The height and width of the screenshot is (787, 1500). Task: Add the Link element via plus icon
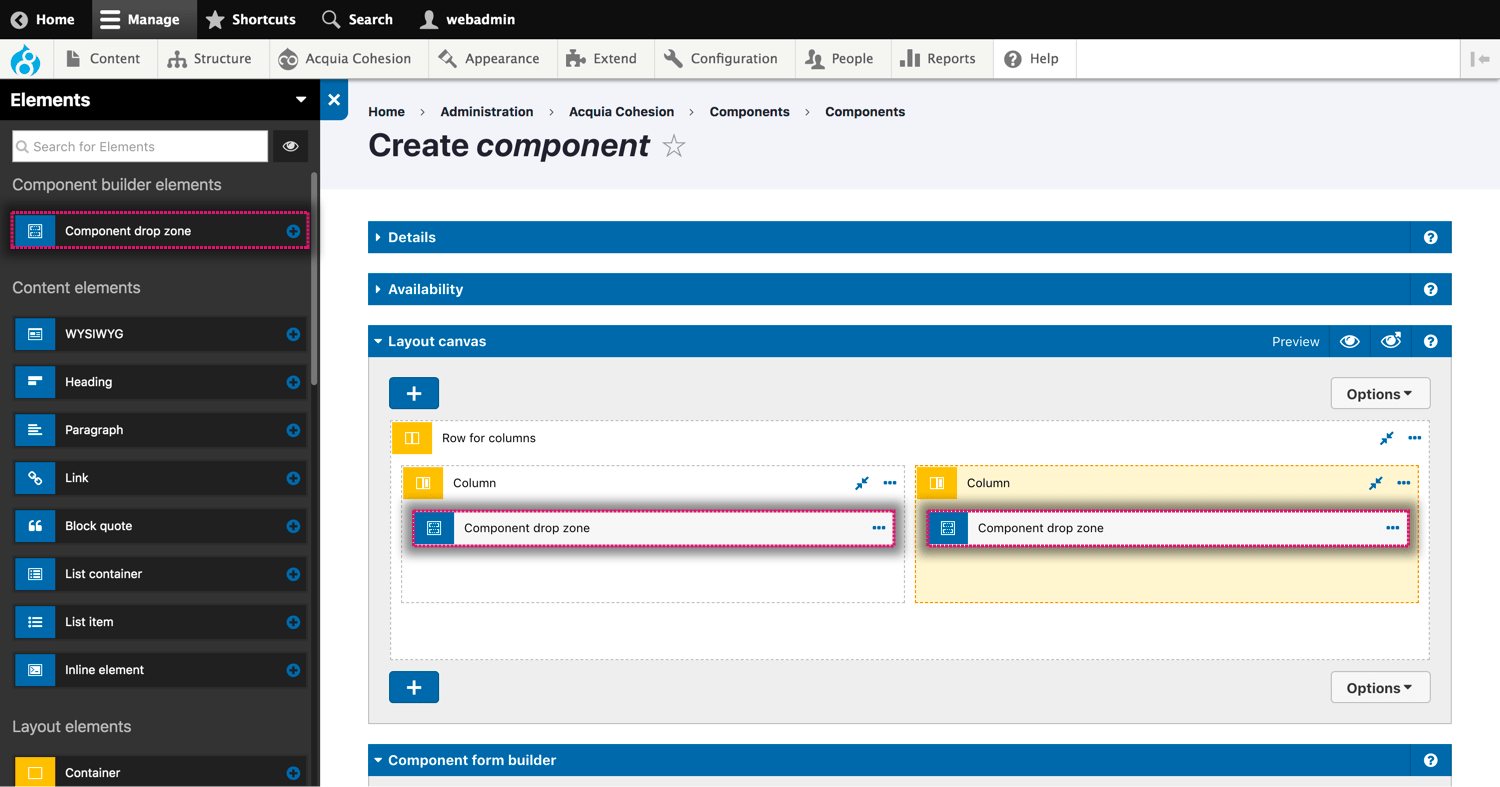tap(293, 478)
